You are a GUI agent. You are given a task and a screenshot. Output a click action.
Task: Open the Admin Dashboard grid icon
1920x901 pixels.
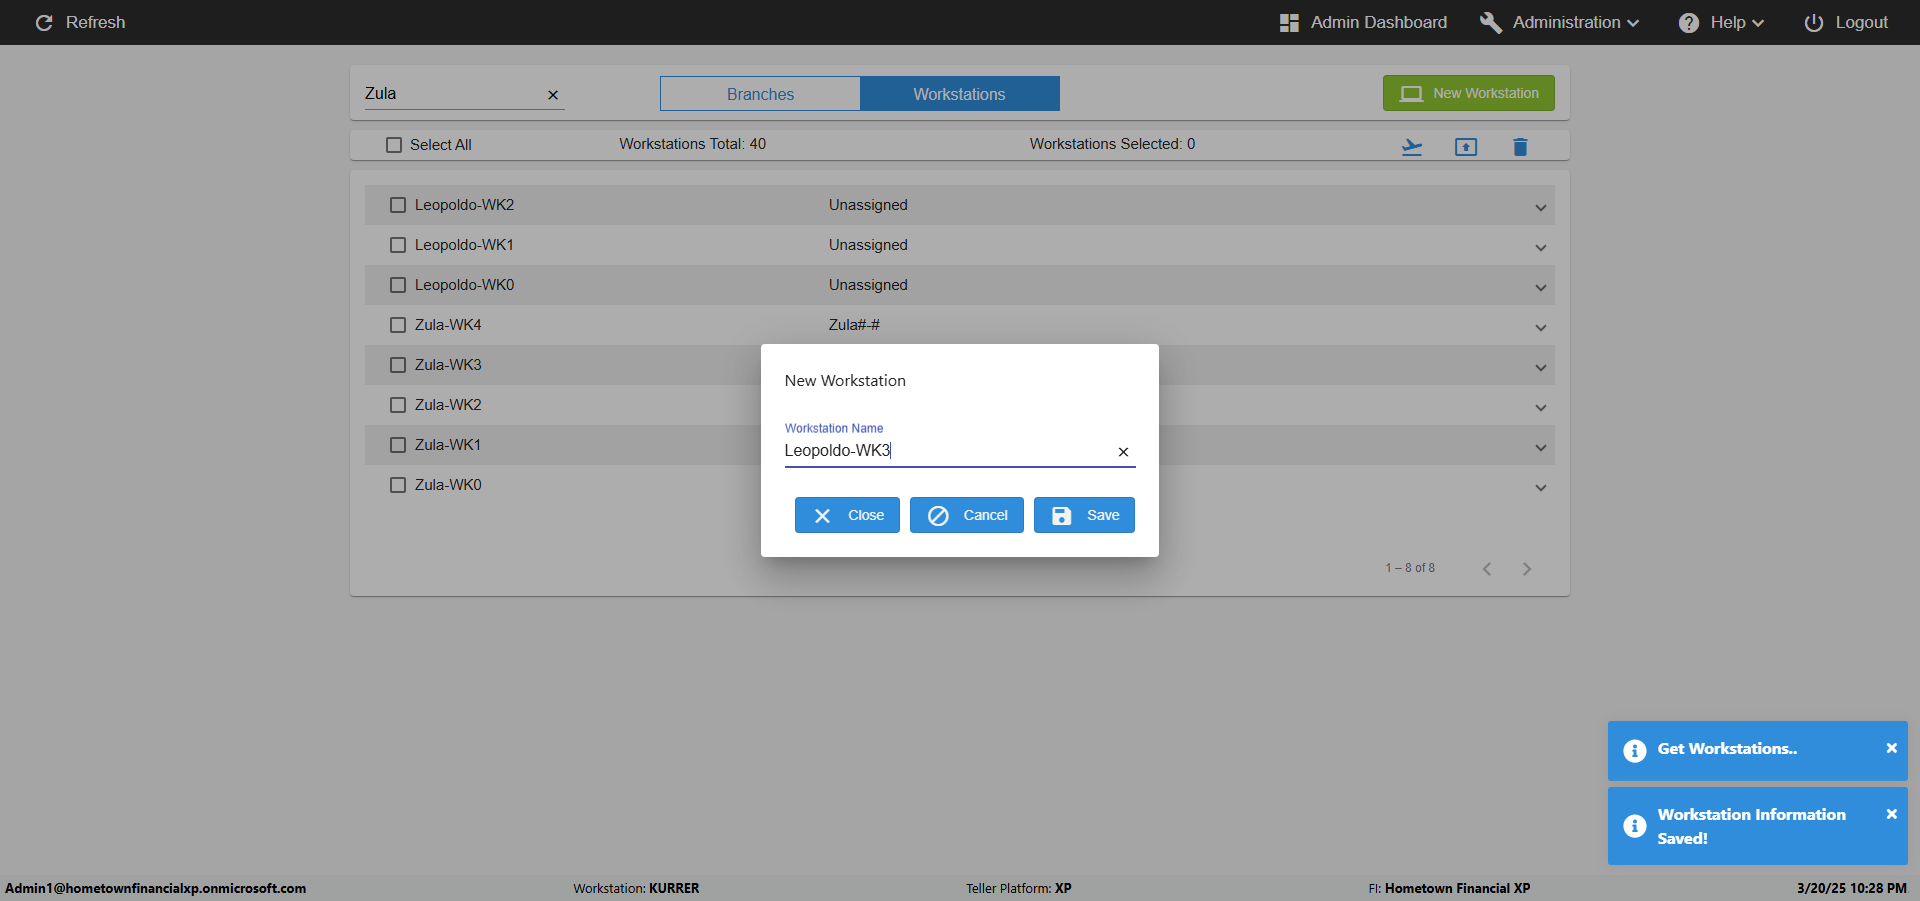[x=1289, y=23]
